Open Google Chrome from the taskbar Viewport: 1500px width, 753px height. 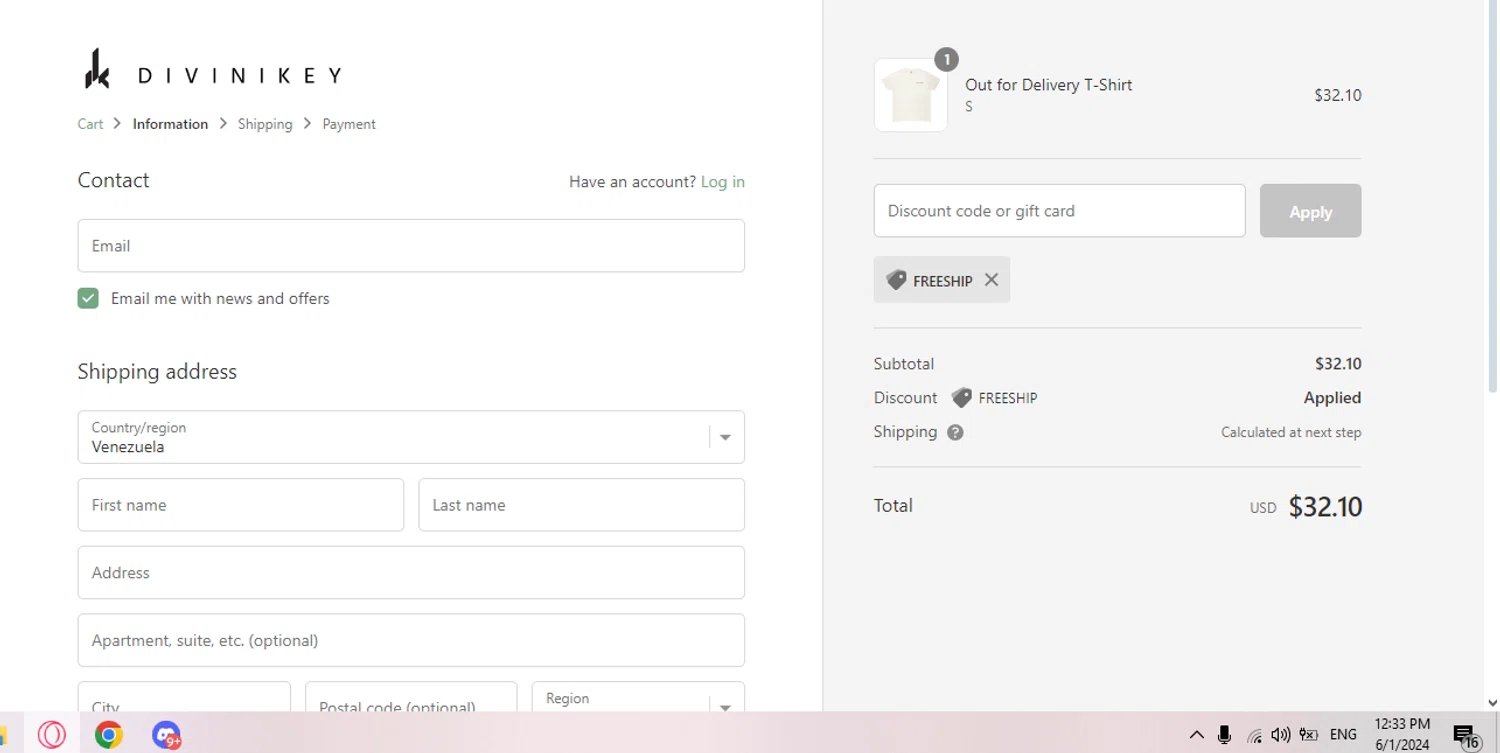[x=109, y=735]
